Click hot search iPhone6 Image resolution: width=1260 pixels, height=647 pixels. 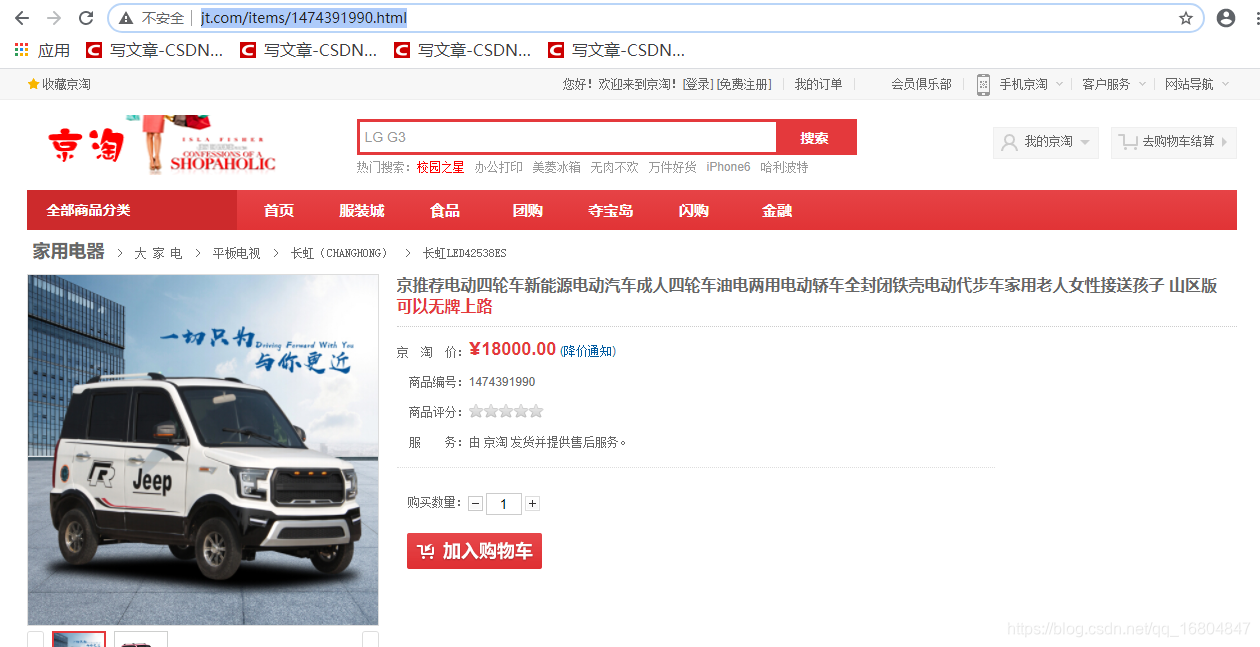(x=728, y=167)
